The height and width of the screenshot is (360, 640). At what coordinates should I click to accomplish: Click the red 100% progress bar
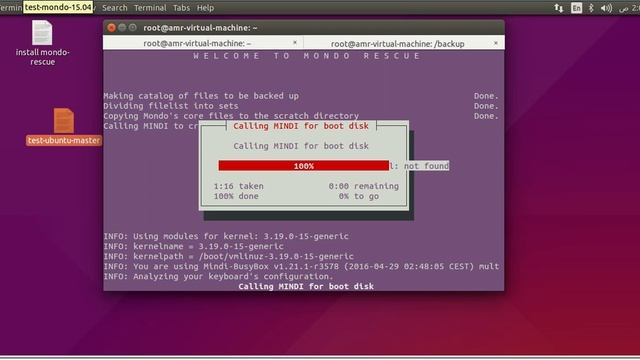point(304,166)
